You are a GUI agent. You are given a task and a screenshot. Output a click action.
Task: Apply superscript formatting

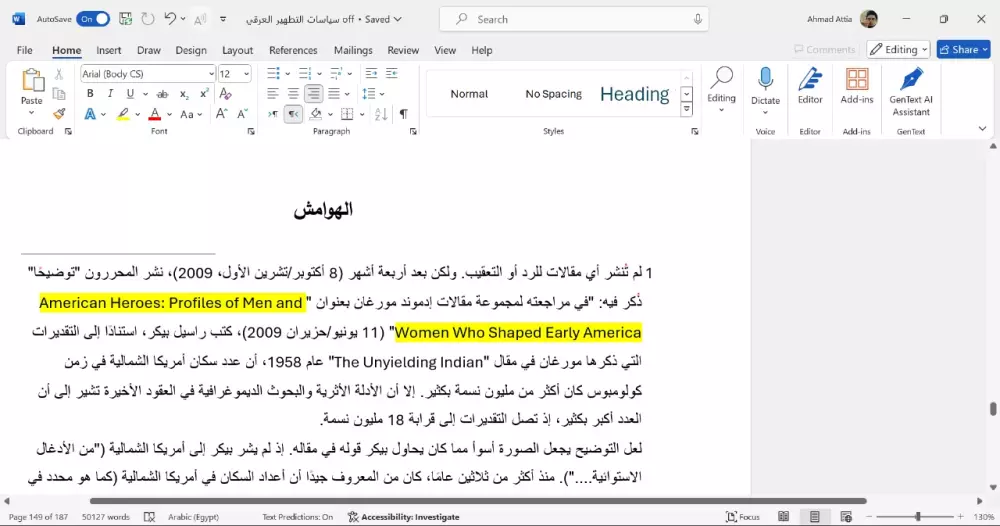[204, 94]
